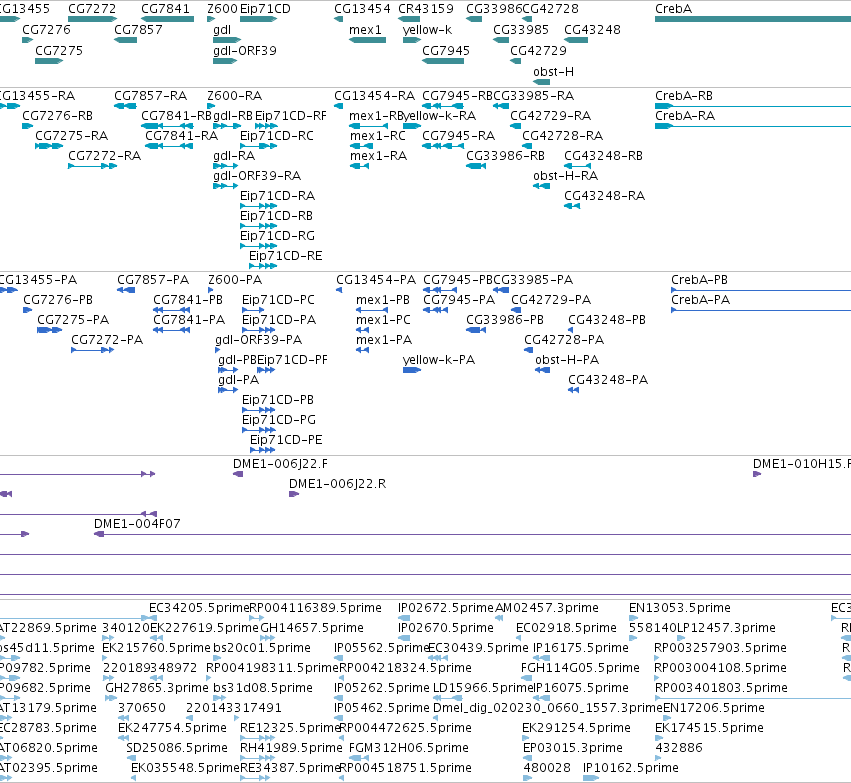Select the EN13053.5prime EST label

coord(680,608)
